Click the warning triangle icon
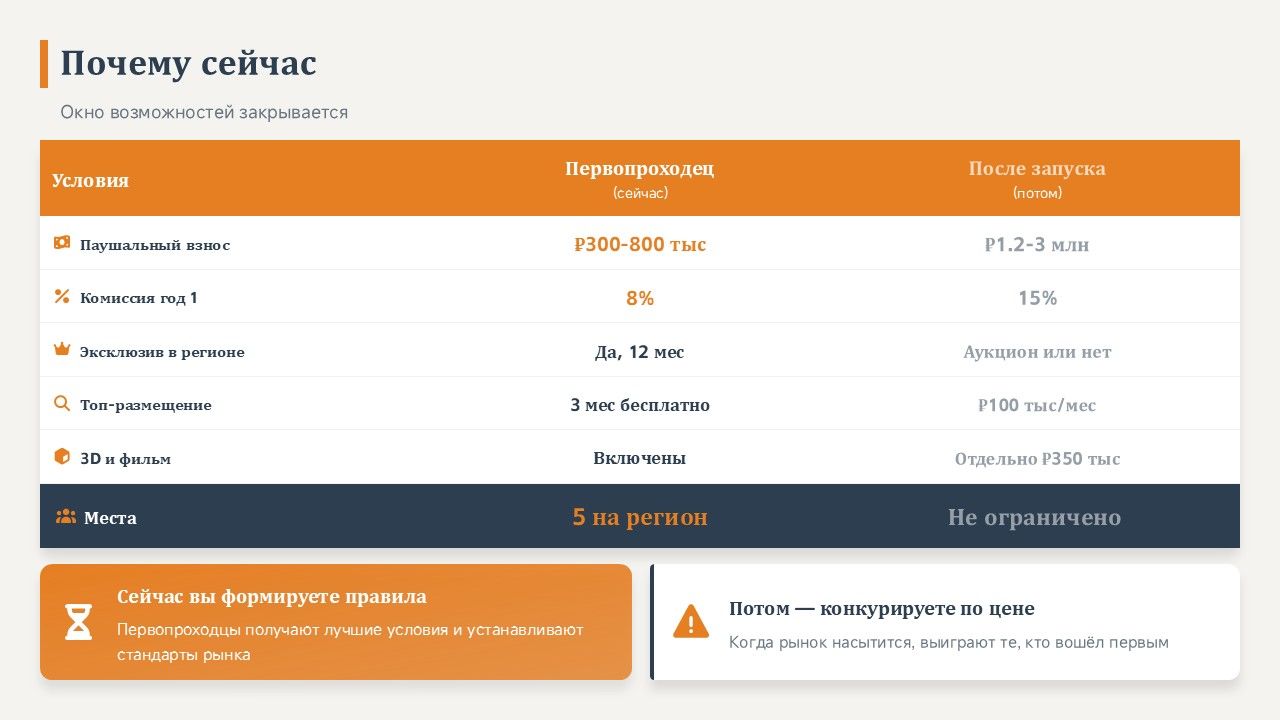1280x720 pixels. 691,622
